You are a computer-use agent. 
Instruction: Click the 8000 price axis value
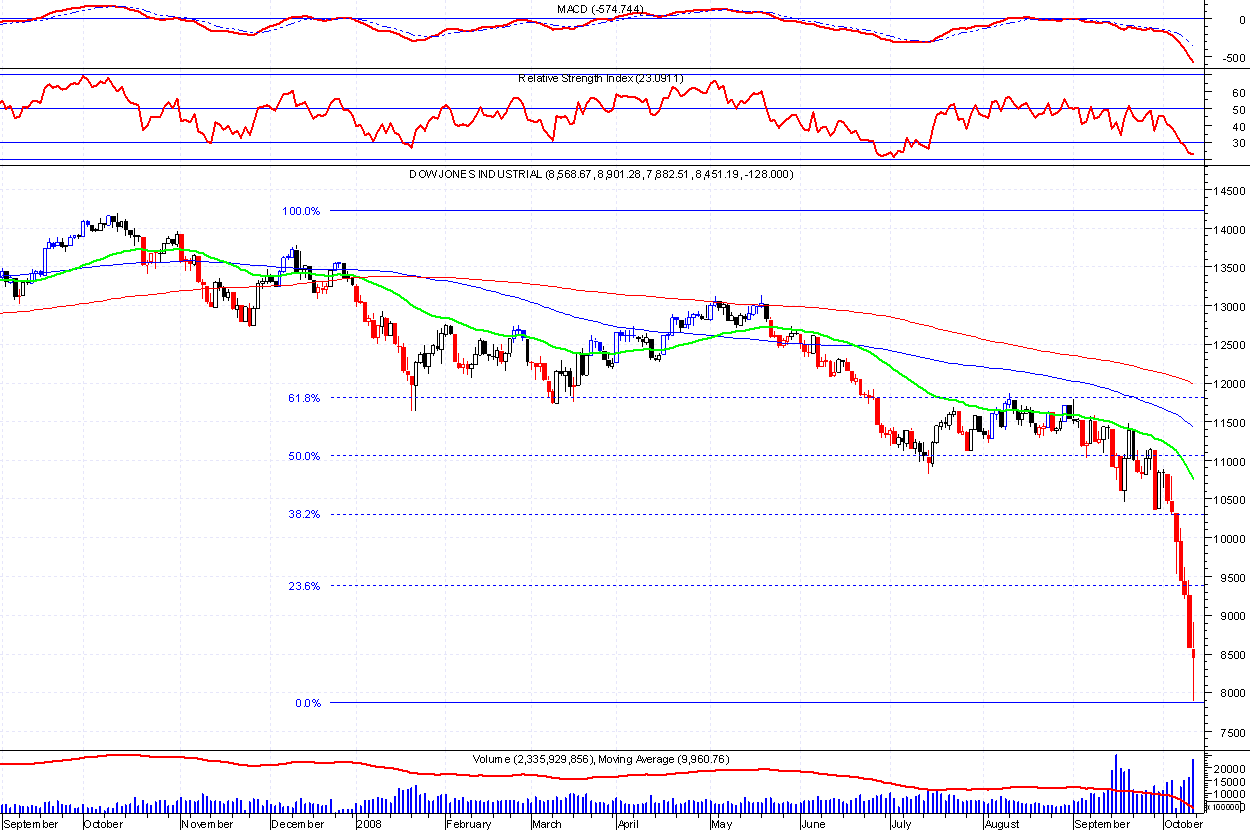[x=1230, y=694]
